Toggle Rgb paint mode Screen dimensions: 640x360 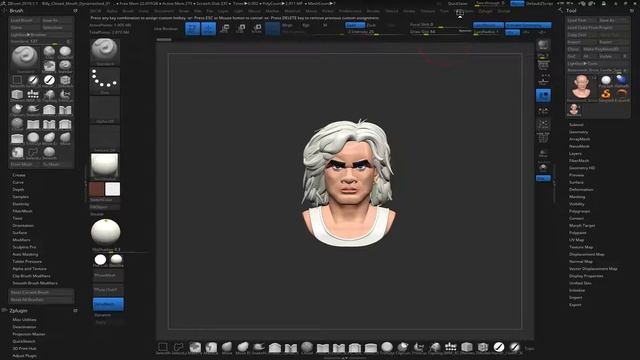click(306, 25)
